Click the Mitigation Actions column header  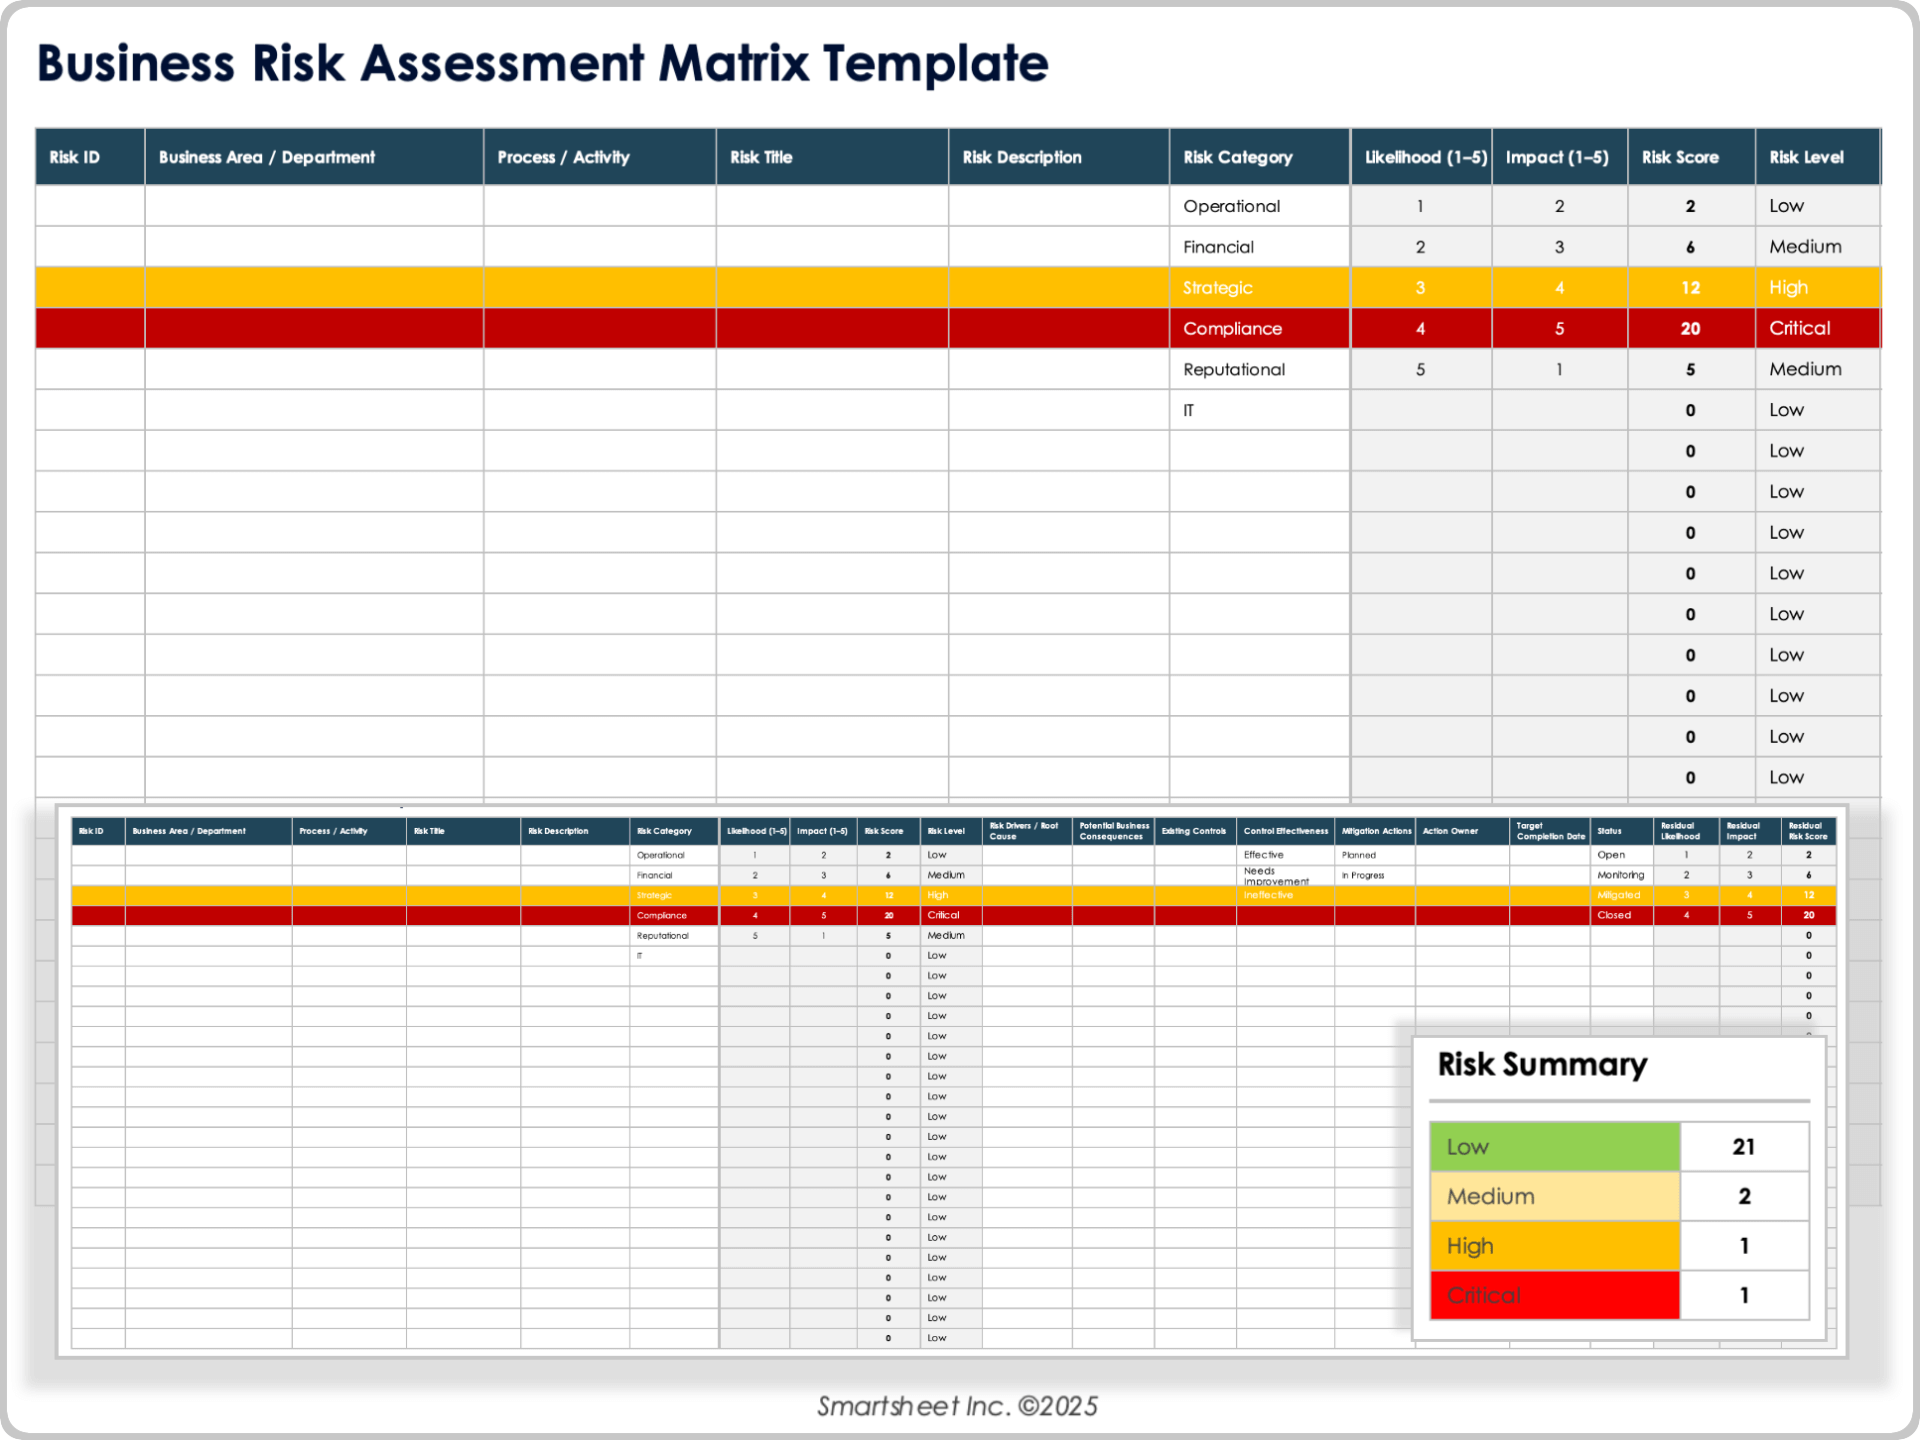click(1375, 830)
